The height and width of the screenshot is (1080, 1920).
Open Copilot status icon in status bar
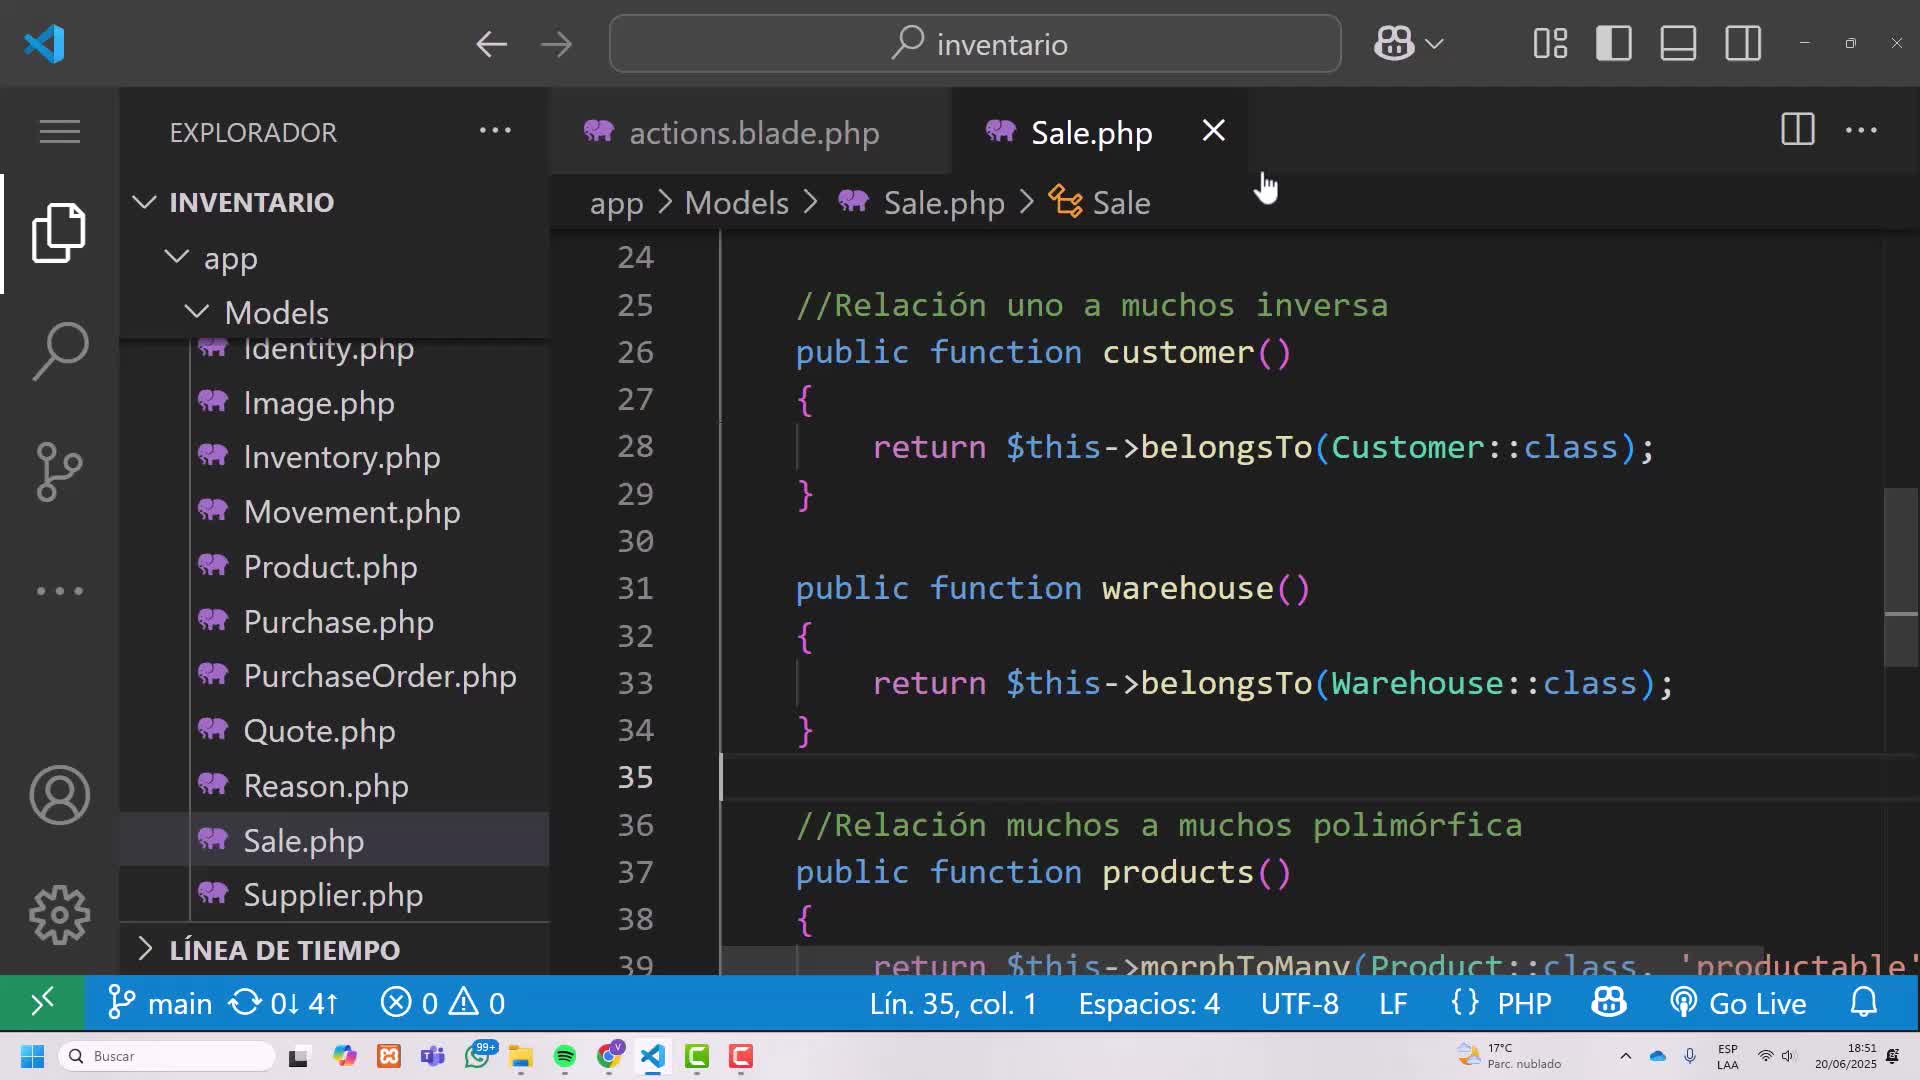(x=1609, y=1003)
